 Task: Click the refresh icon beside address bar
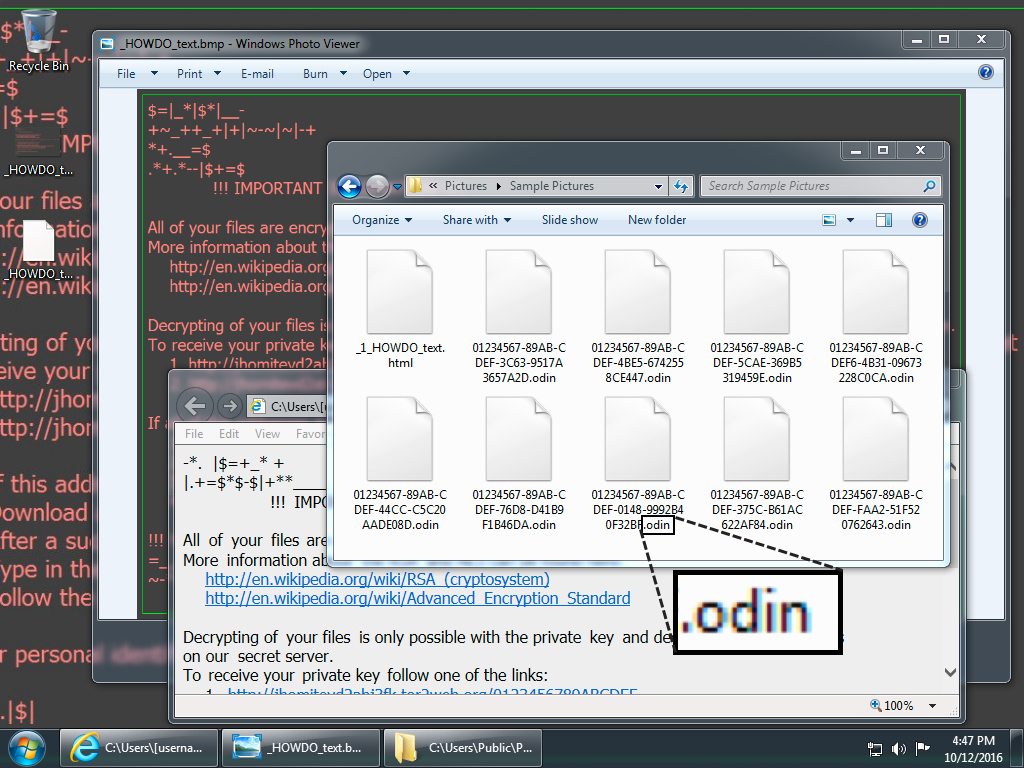pos(680,186)
